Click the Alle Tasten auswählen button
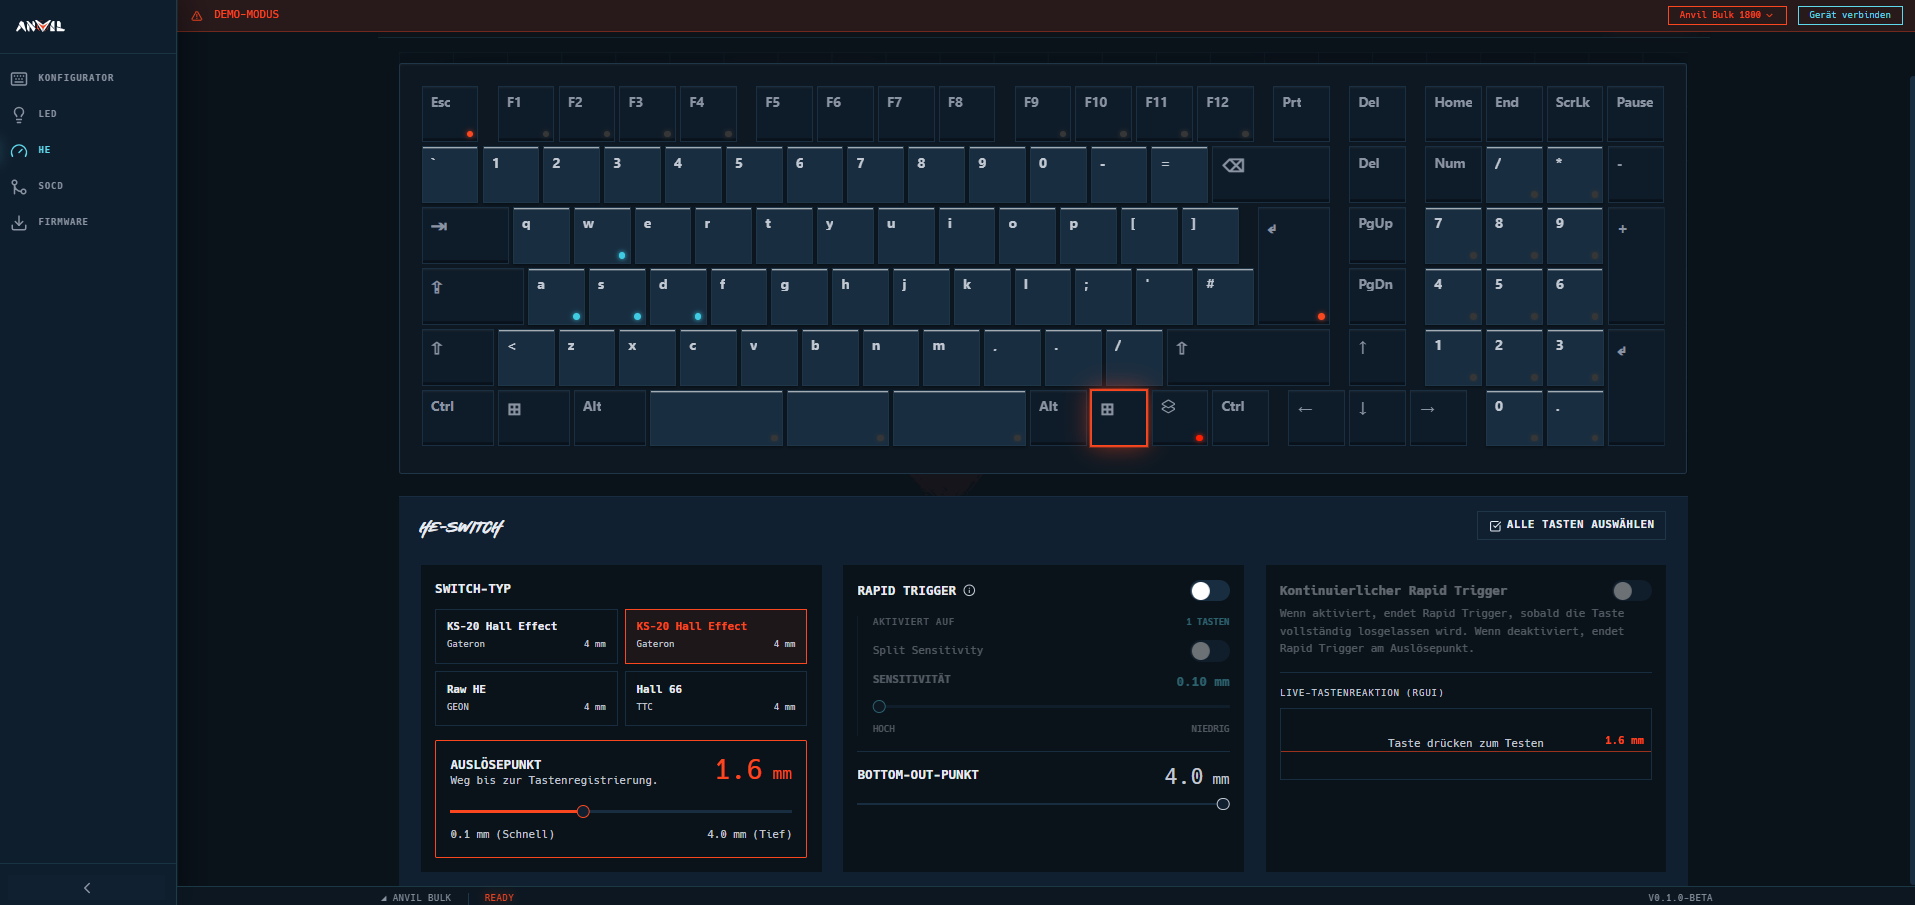This screenshot has height=905, width=1915. (x=1571, y=525)
